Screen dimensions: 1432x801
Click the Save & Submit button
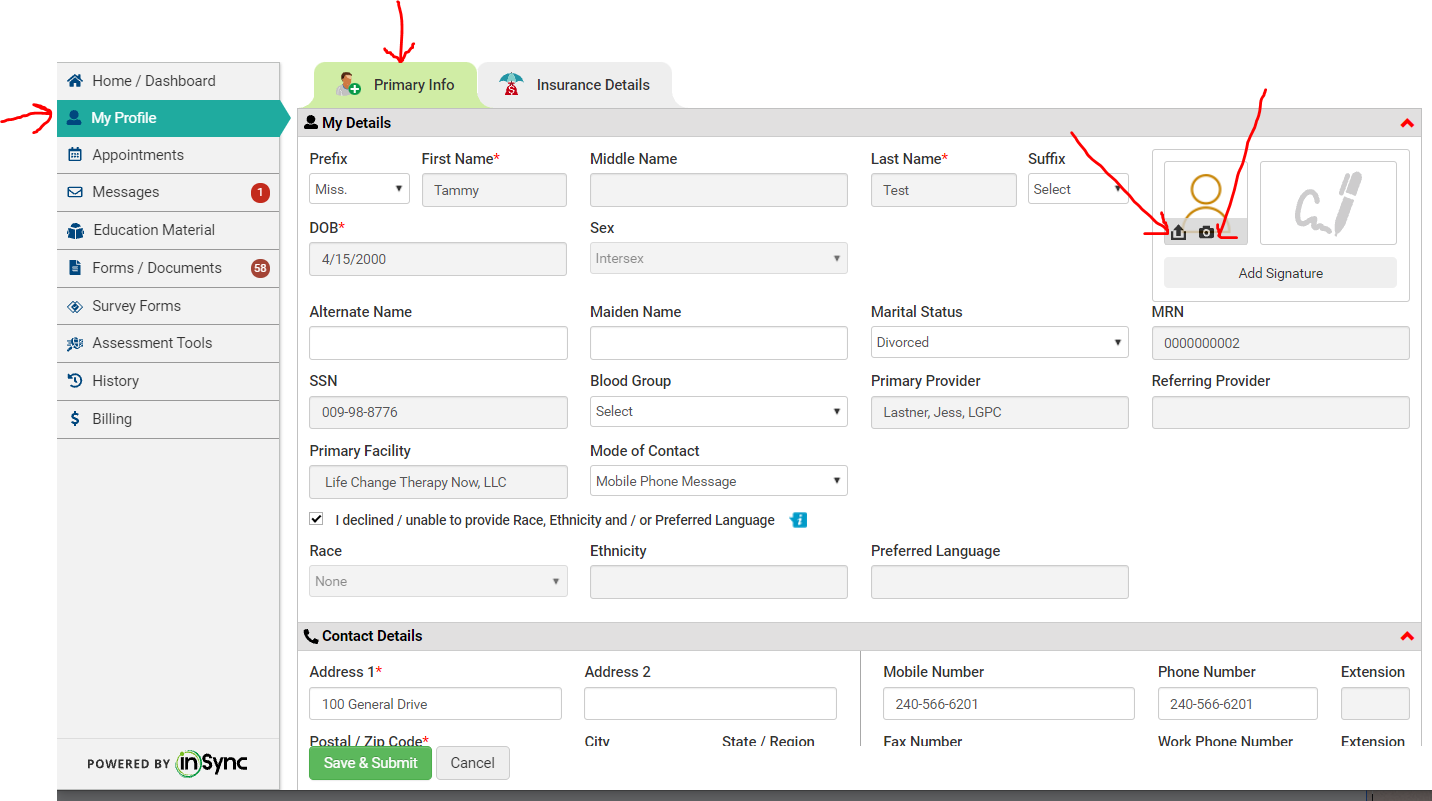370,763
